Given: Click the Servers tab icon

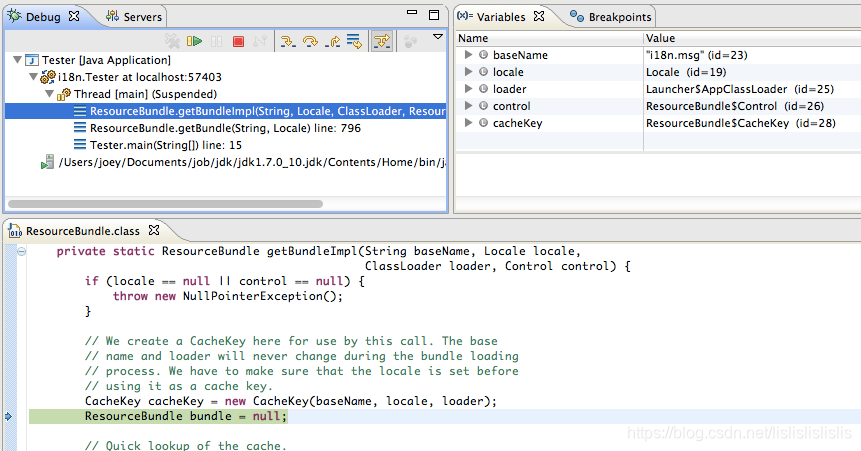Looking at the screenshot, I should pos(113,16).
